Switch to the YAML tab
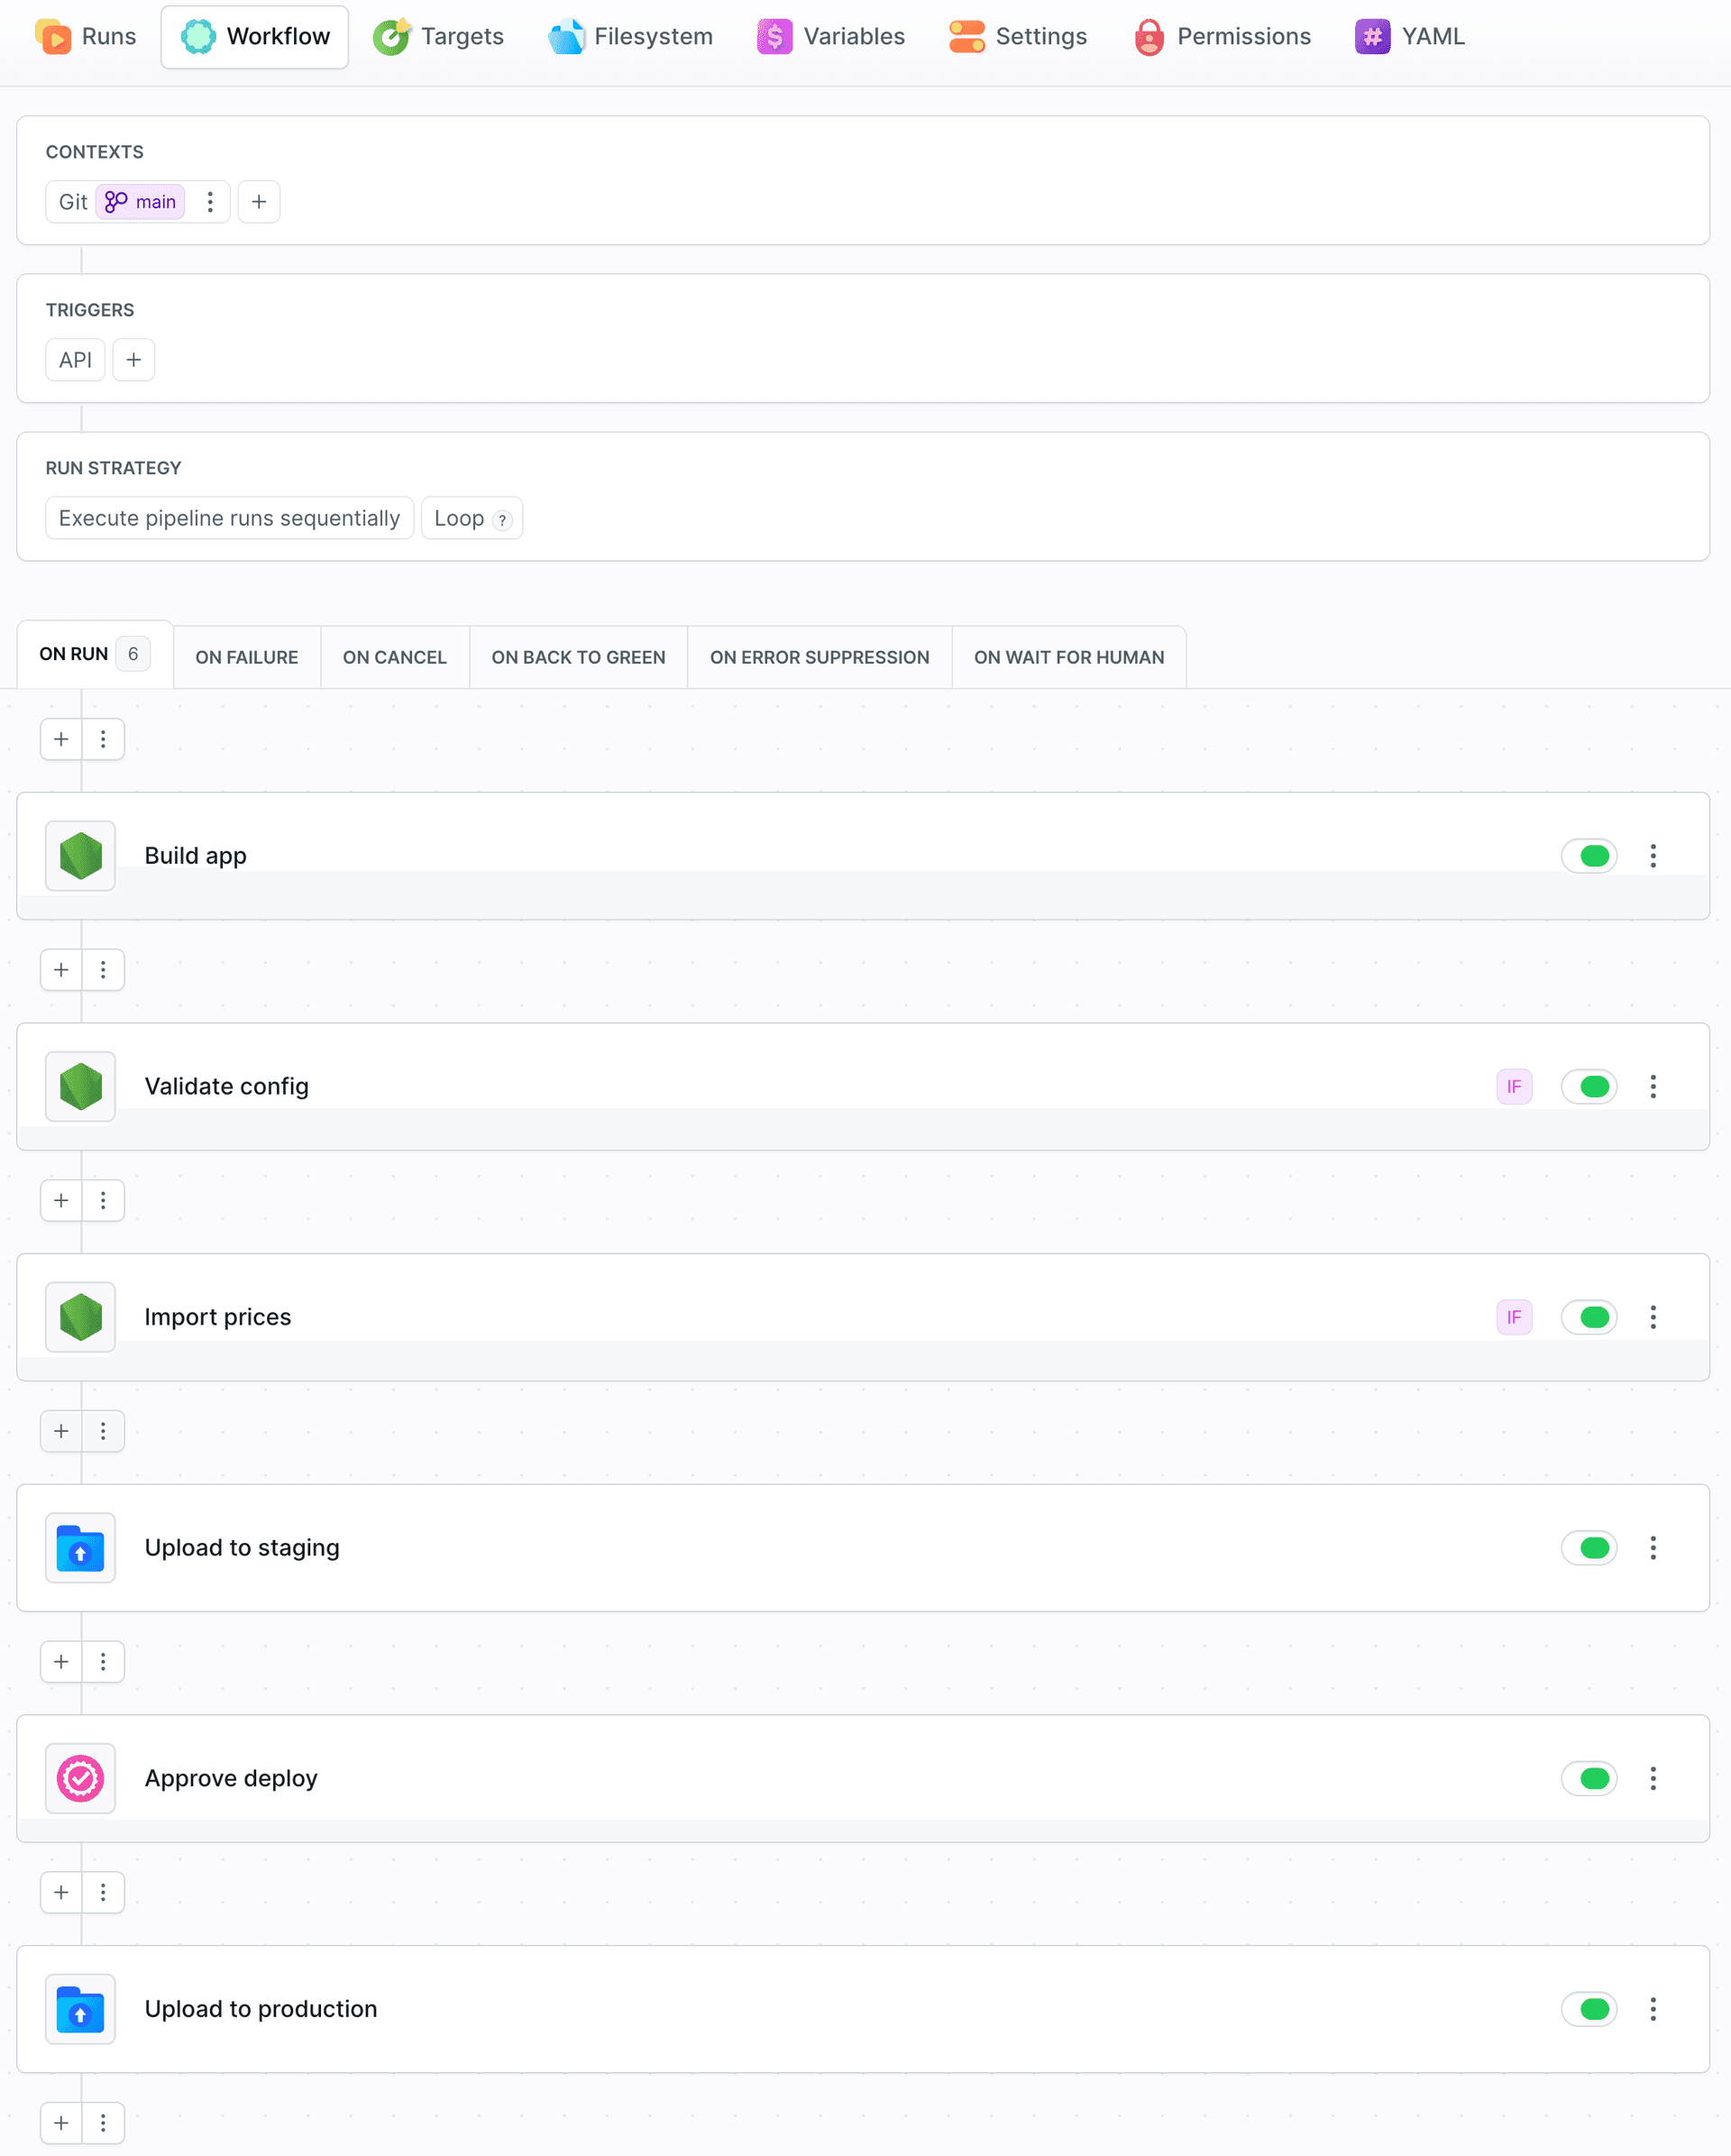 pos(1410,37)
